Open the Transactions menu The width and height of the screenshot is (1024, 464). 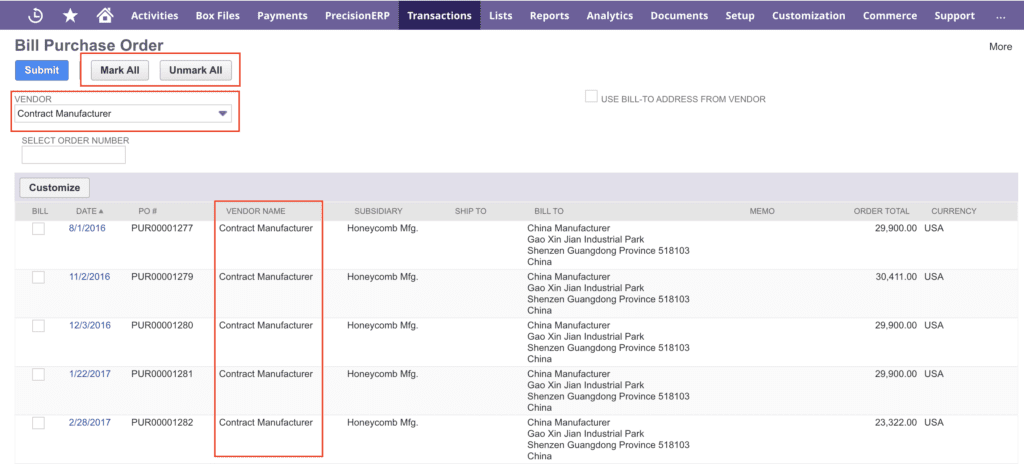point(439,16)
